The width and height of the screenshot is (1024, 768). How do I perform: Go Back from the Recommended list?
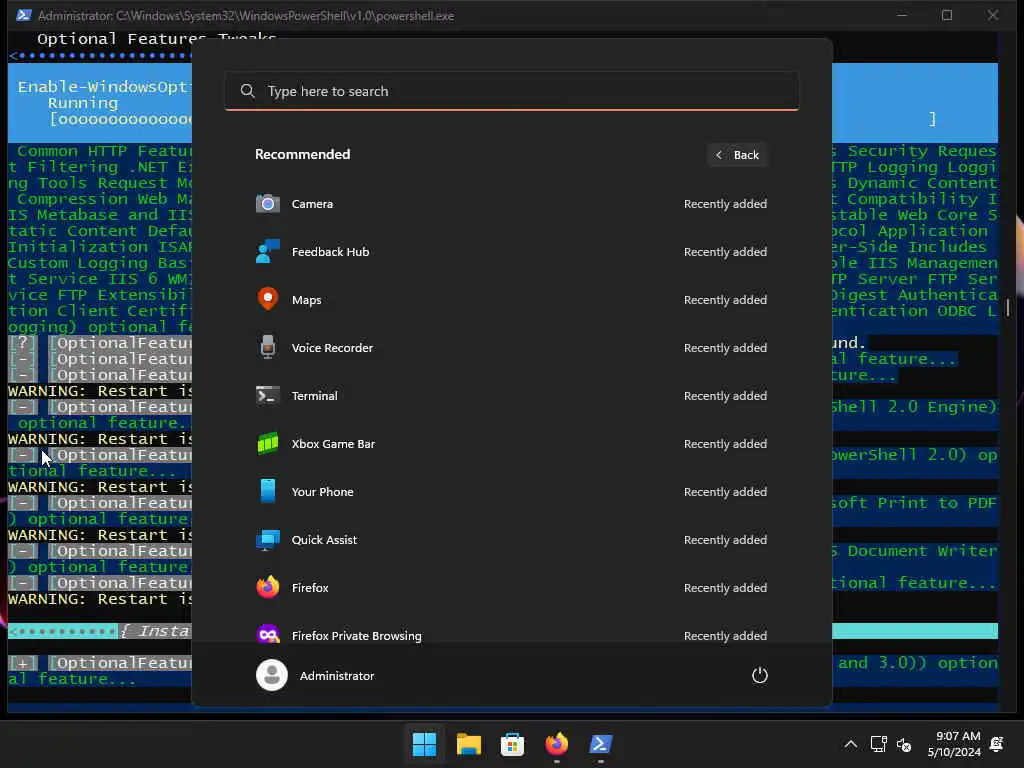pos(737,155)
